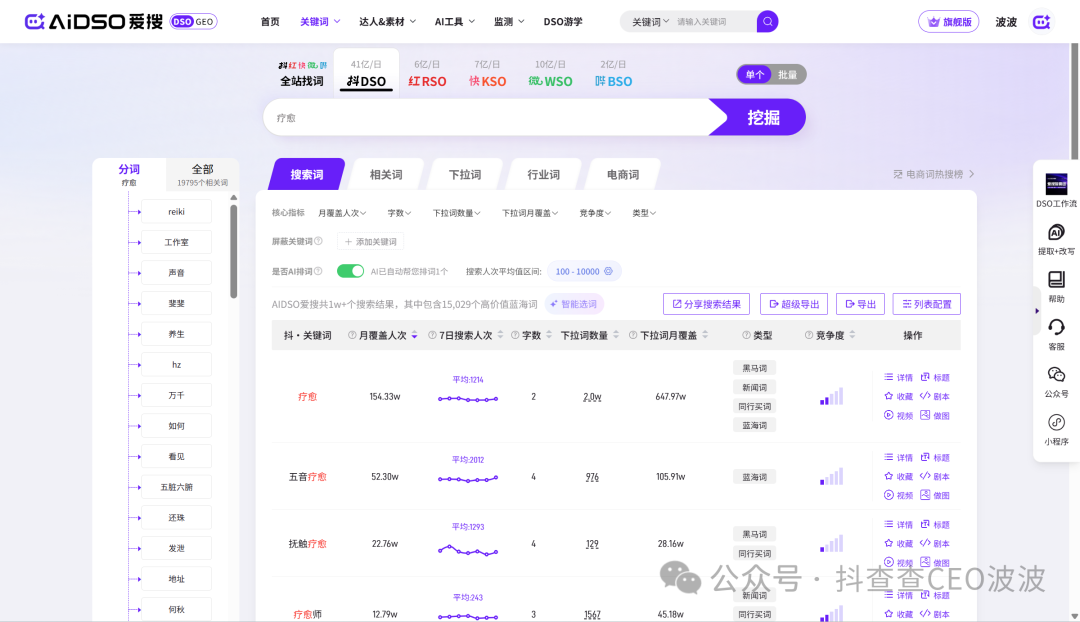Click settings gear in 100 - 10000 range
Image resolution: width=1080 pixels, height=622 pixels.
click(x=610, y=271)
